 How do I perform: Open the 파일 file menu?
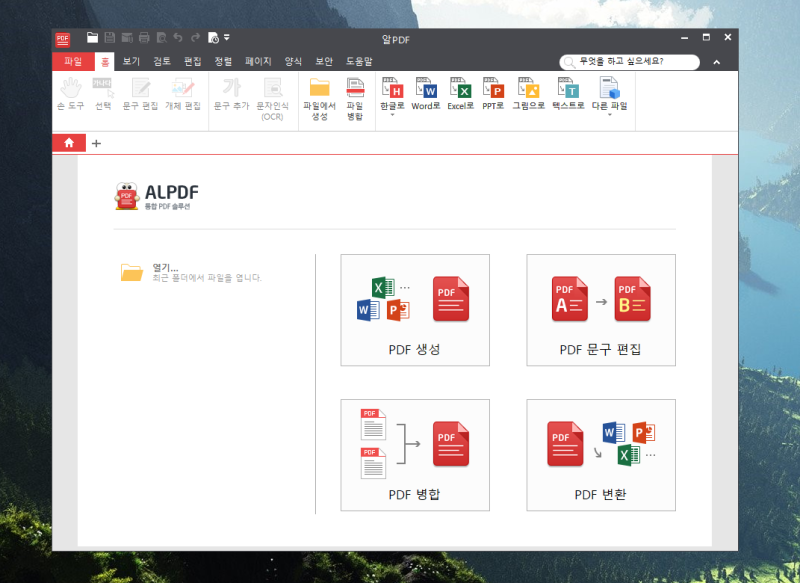73,62
